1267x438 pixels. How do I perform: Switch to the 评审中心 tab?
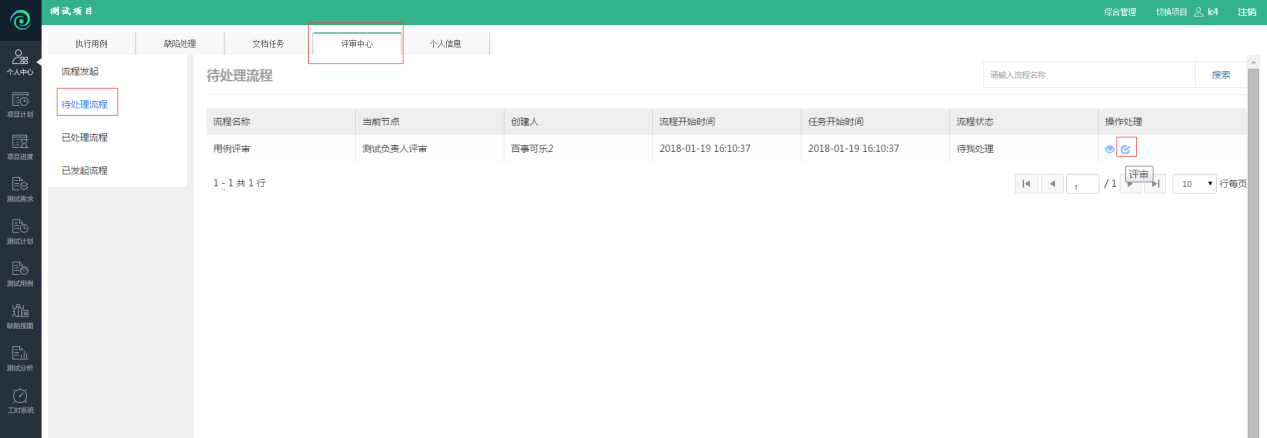(x=357, y=44)
